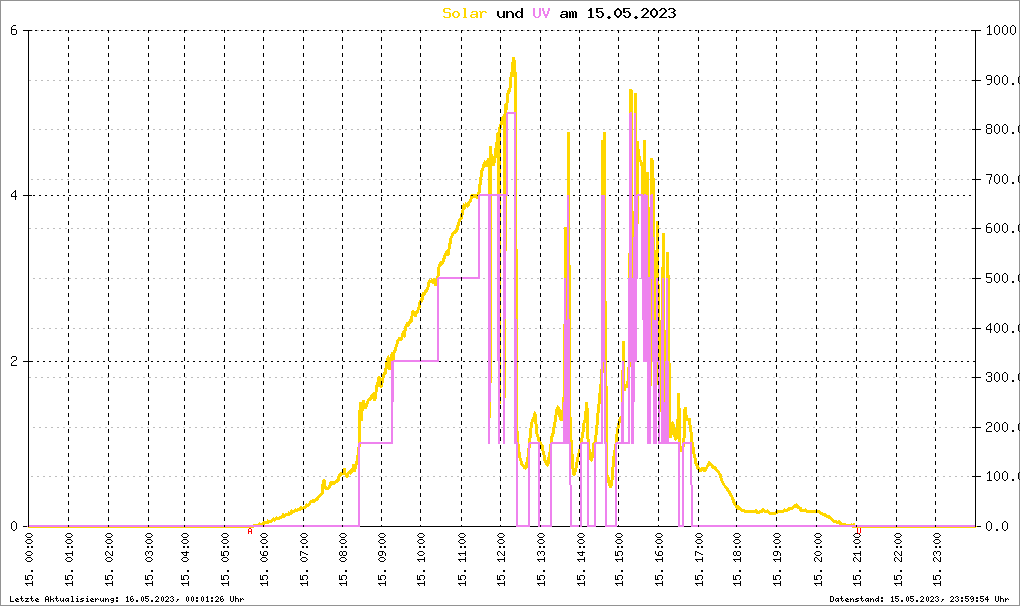Image resolution: width=1020 pixels, height=606 pixels.
Task: Click the time label "15. 07:00"
Action: click(304, 560)
